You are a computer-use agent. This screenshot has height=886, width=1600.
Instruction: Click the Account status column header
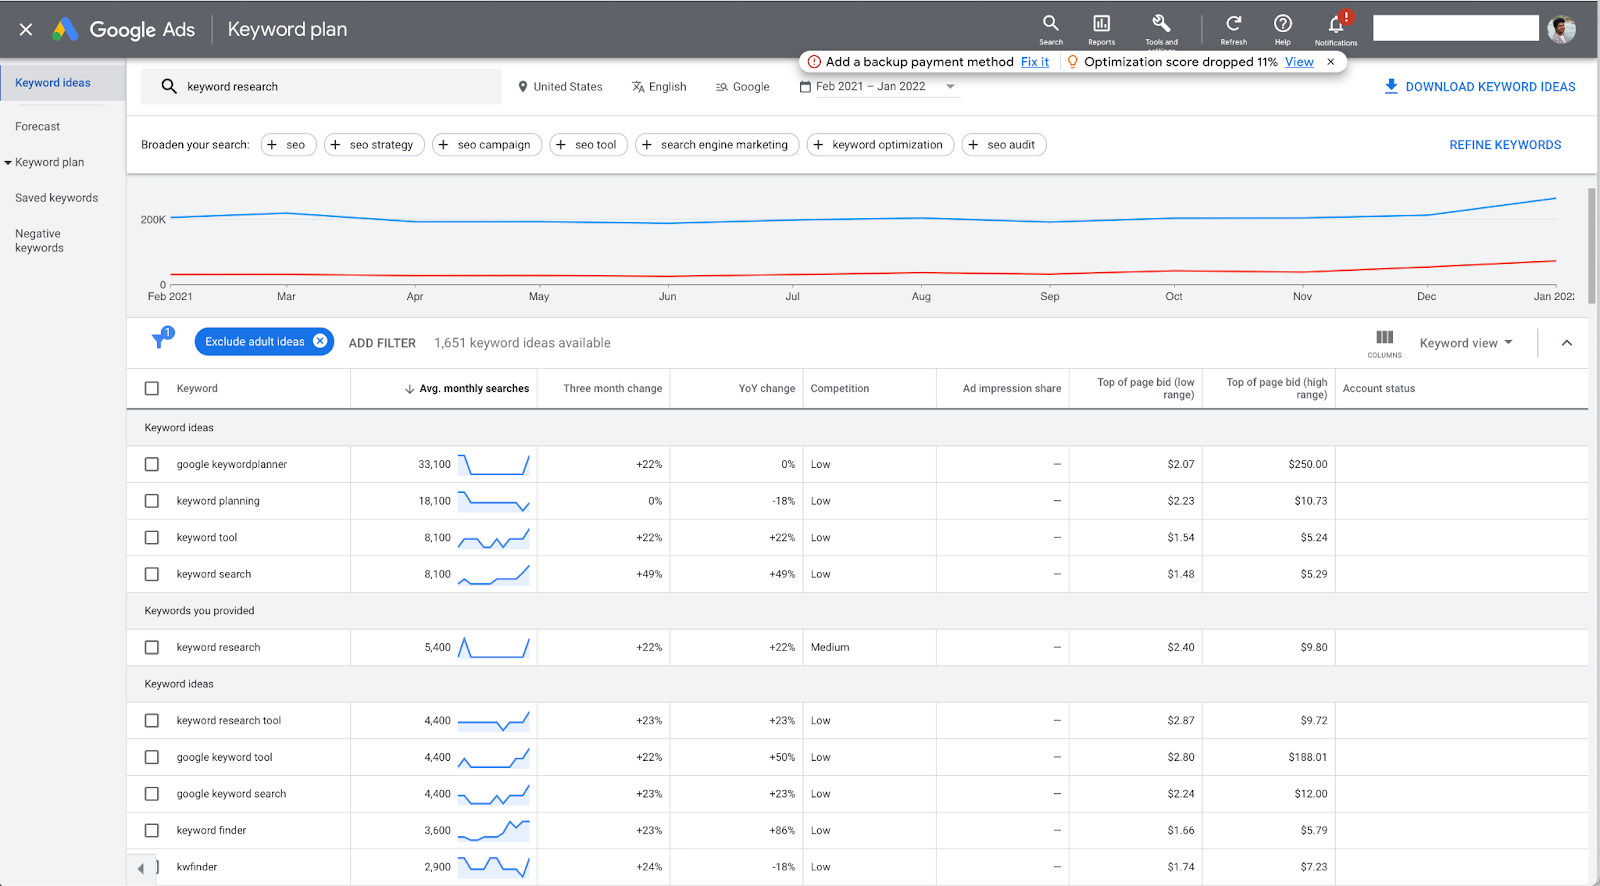coord(1379,389)
